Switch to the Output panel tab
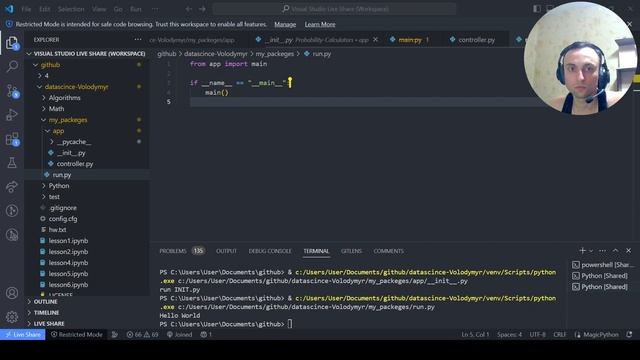 [226, 251]
